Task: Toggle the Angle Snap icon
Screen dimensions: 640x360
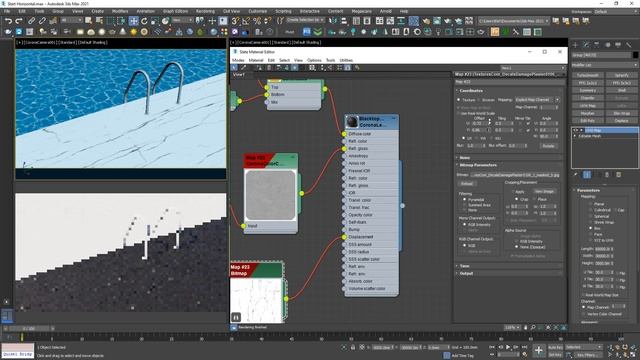Action: 246,20
